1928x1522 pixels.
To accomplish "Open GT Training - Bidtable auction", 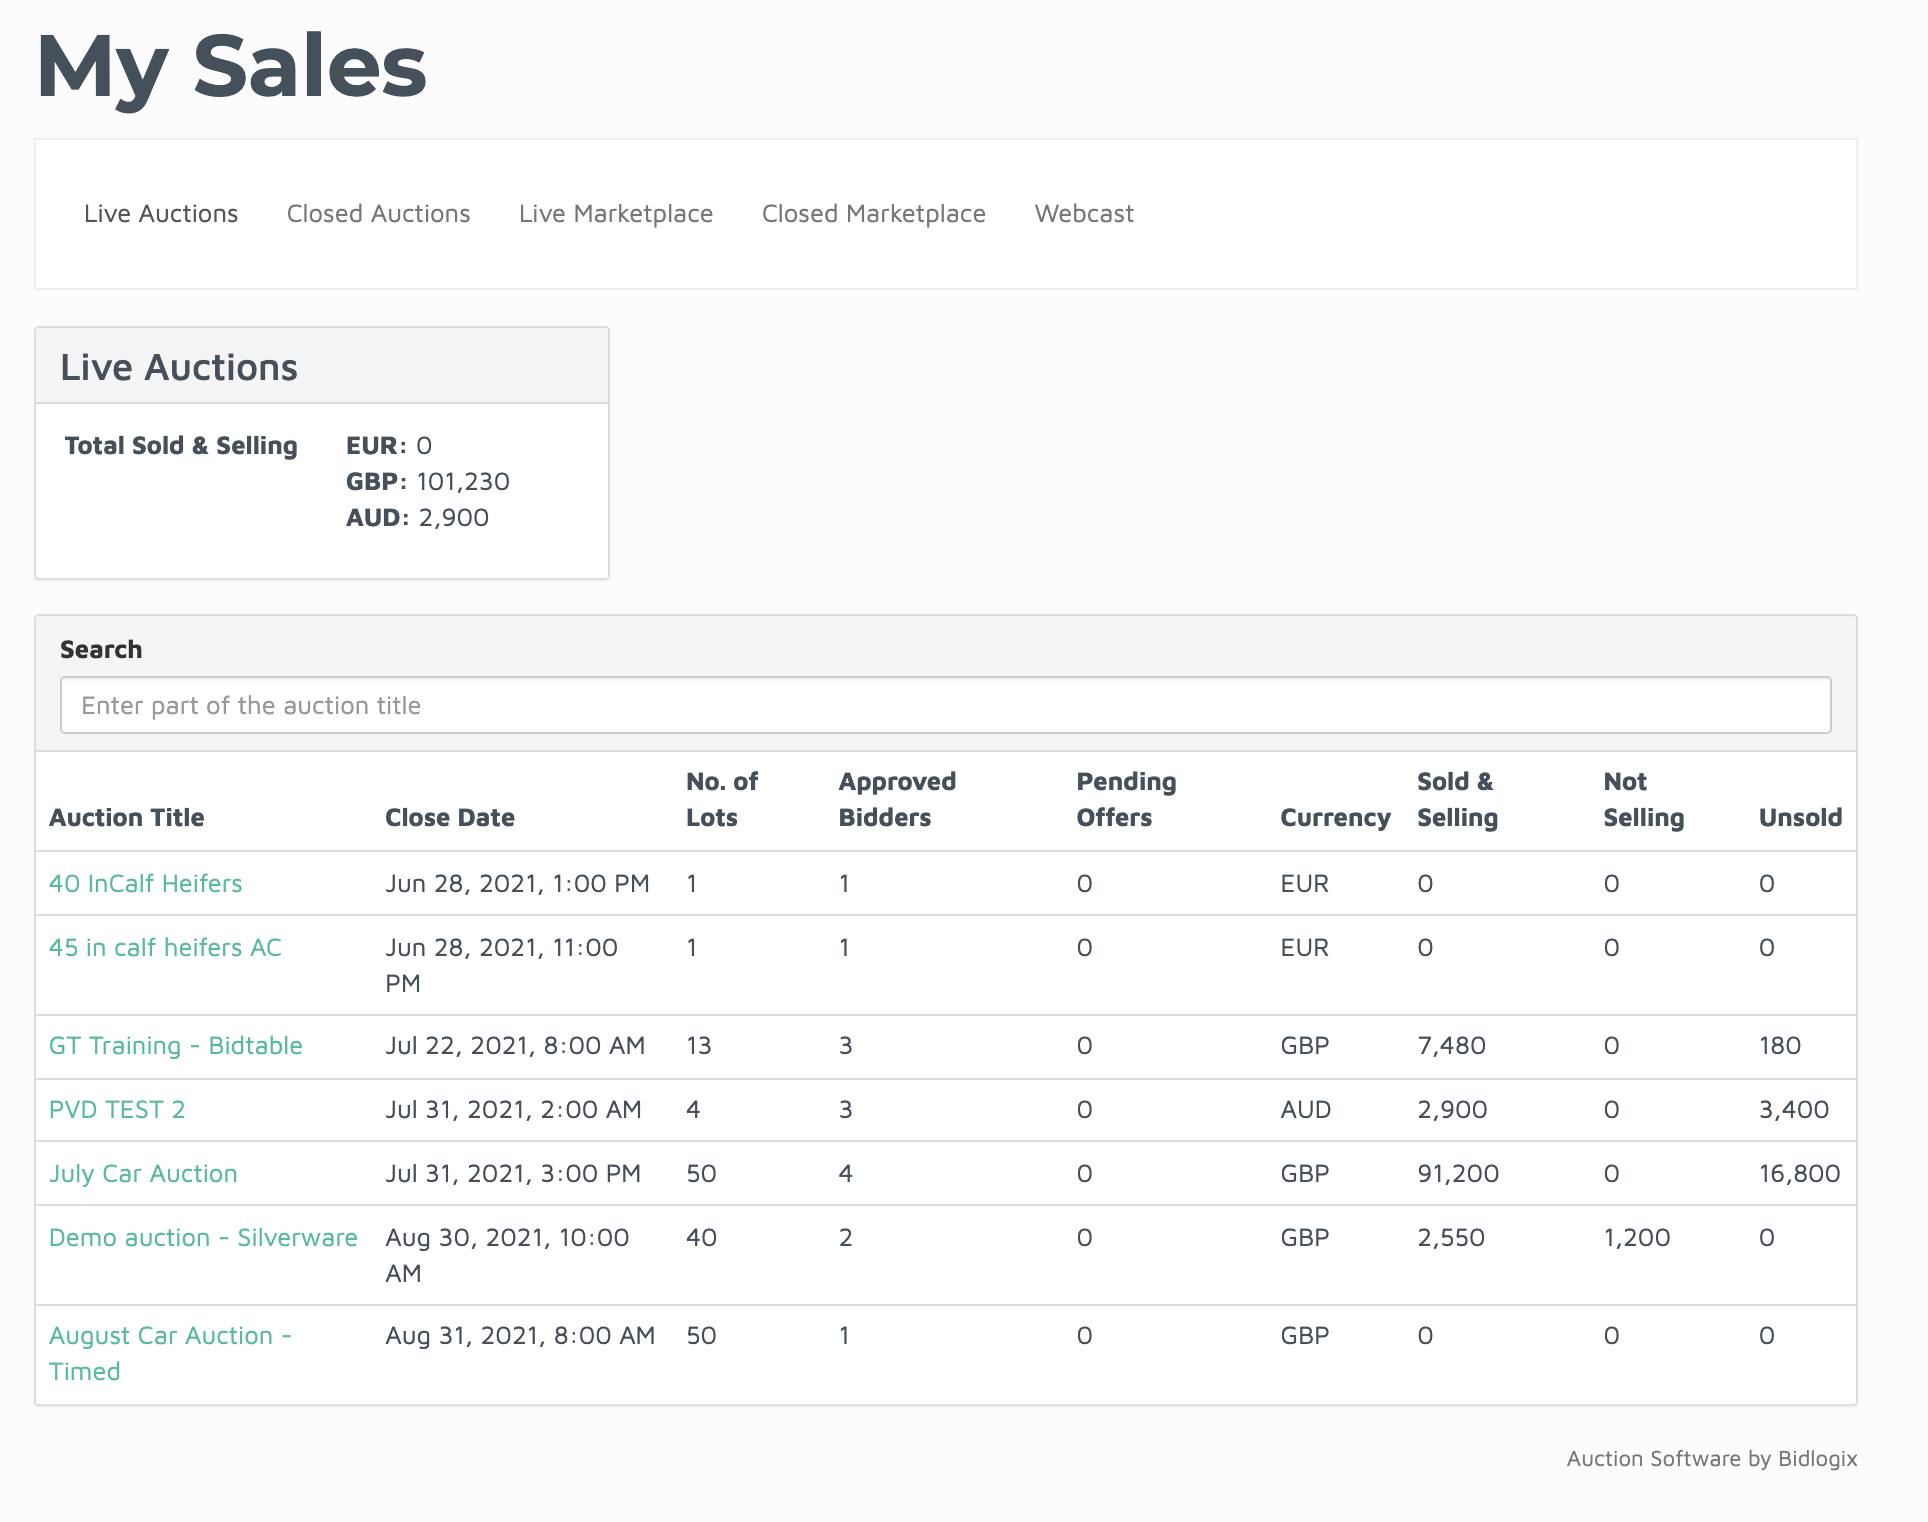I will click(x=176, y=1045).
